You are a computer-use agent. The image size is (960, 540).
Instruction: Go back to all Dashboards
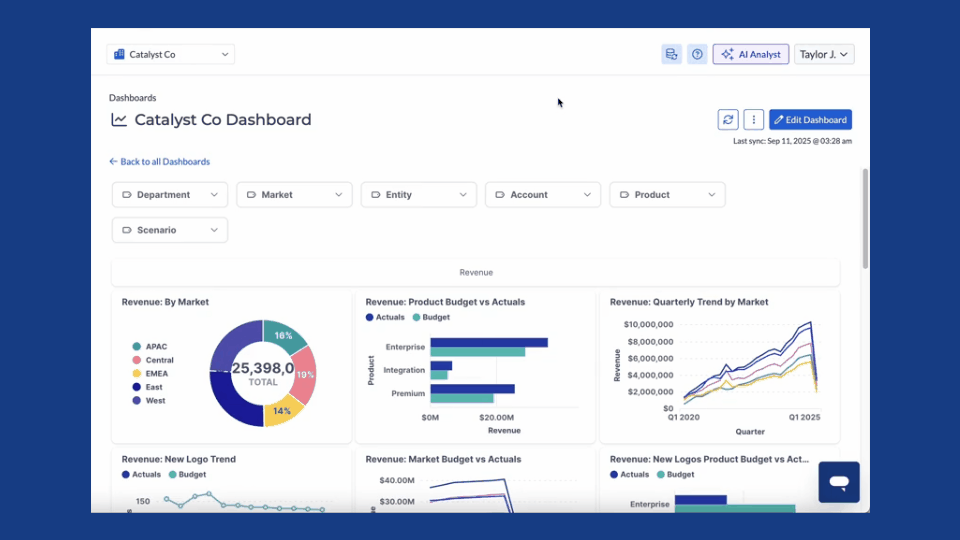160,161
